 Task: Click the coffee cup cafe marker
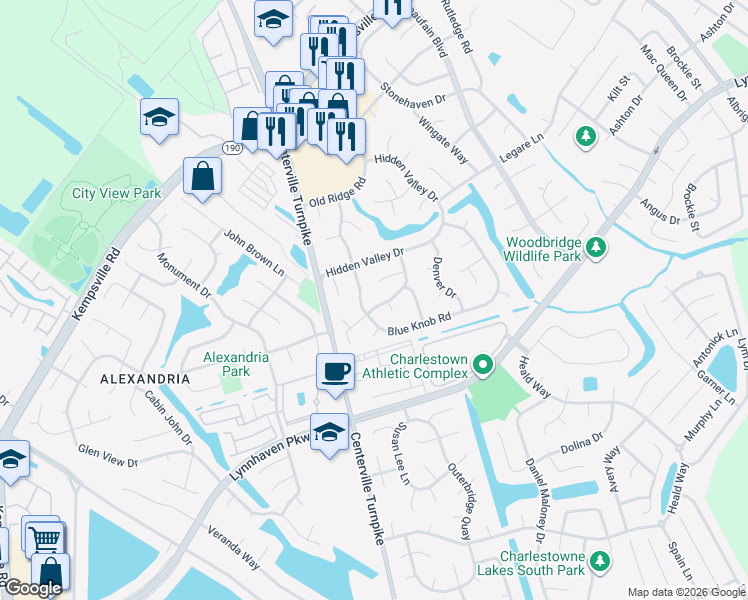[335, 373]
